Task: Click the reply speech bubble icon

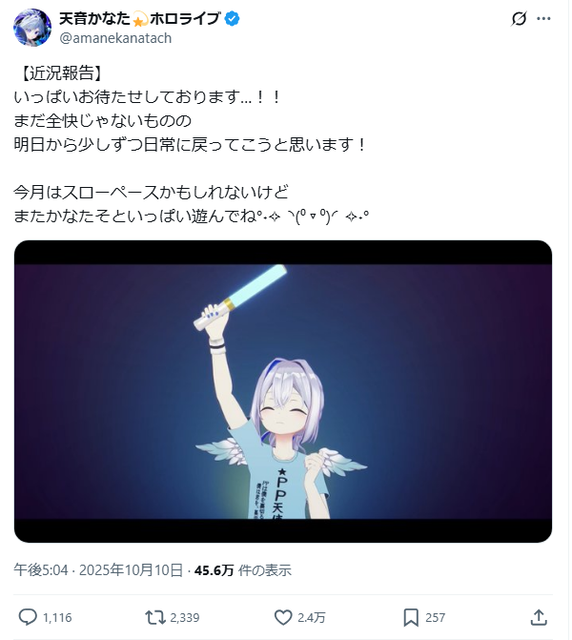Action: coord(28,617)
